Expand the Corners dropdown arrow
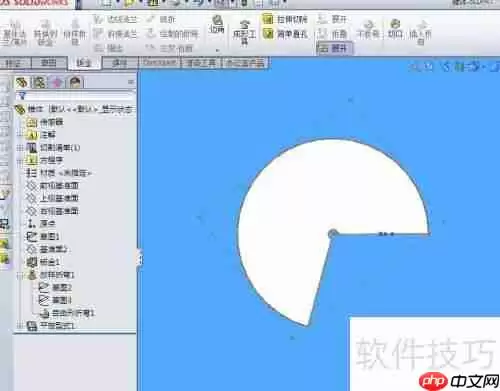 (x=217, y=50)
